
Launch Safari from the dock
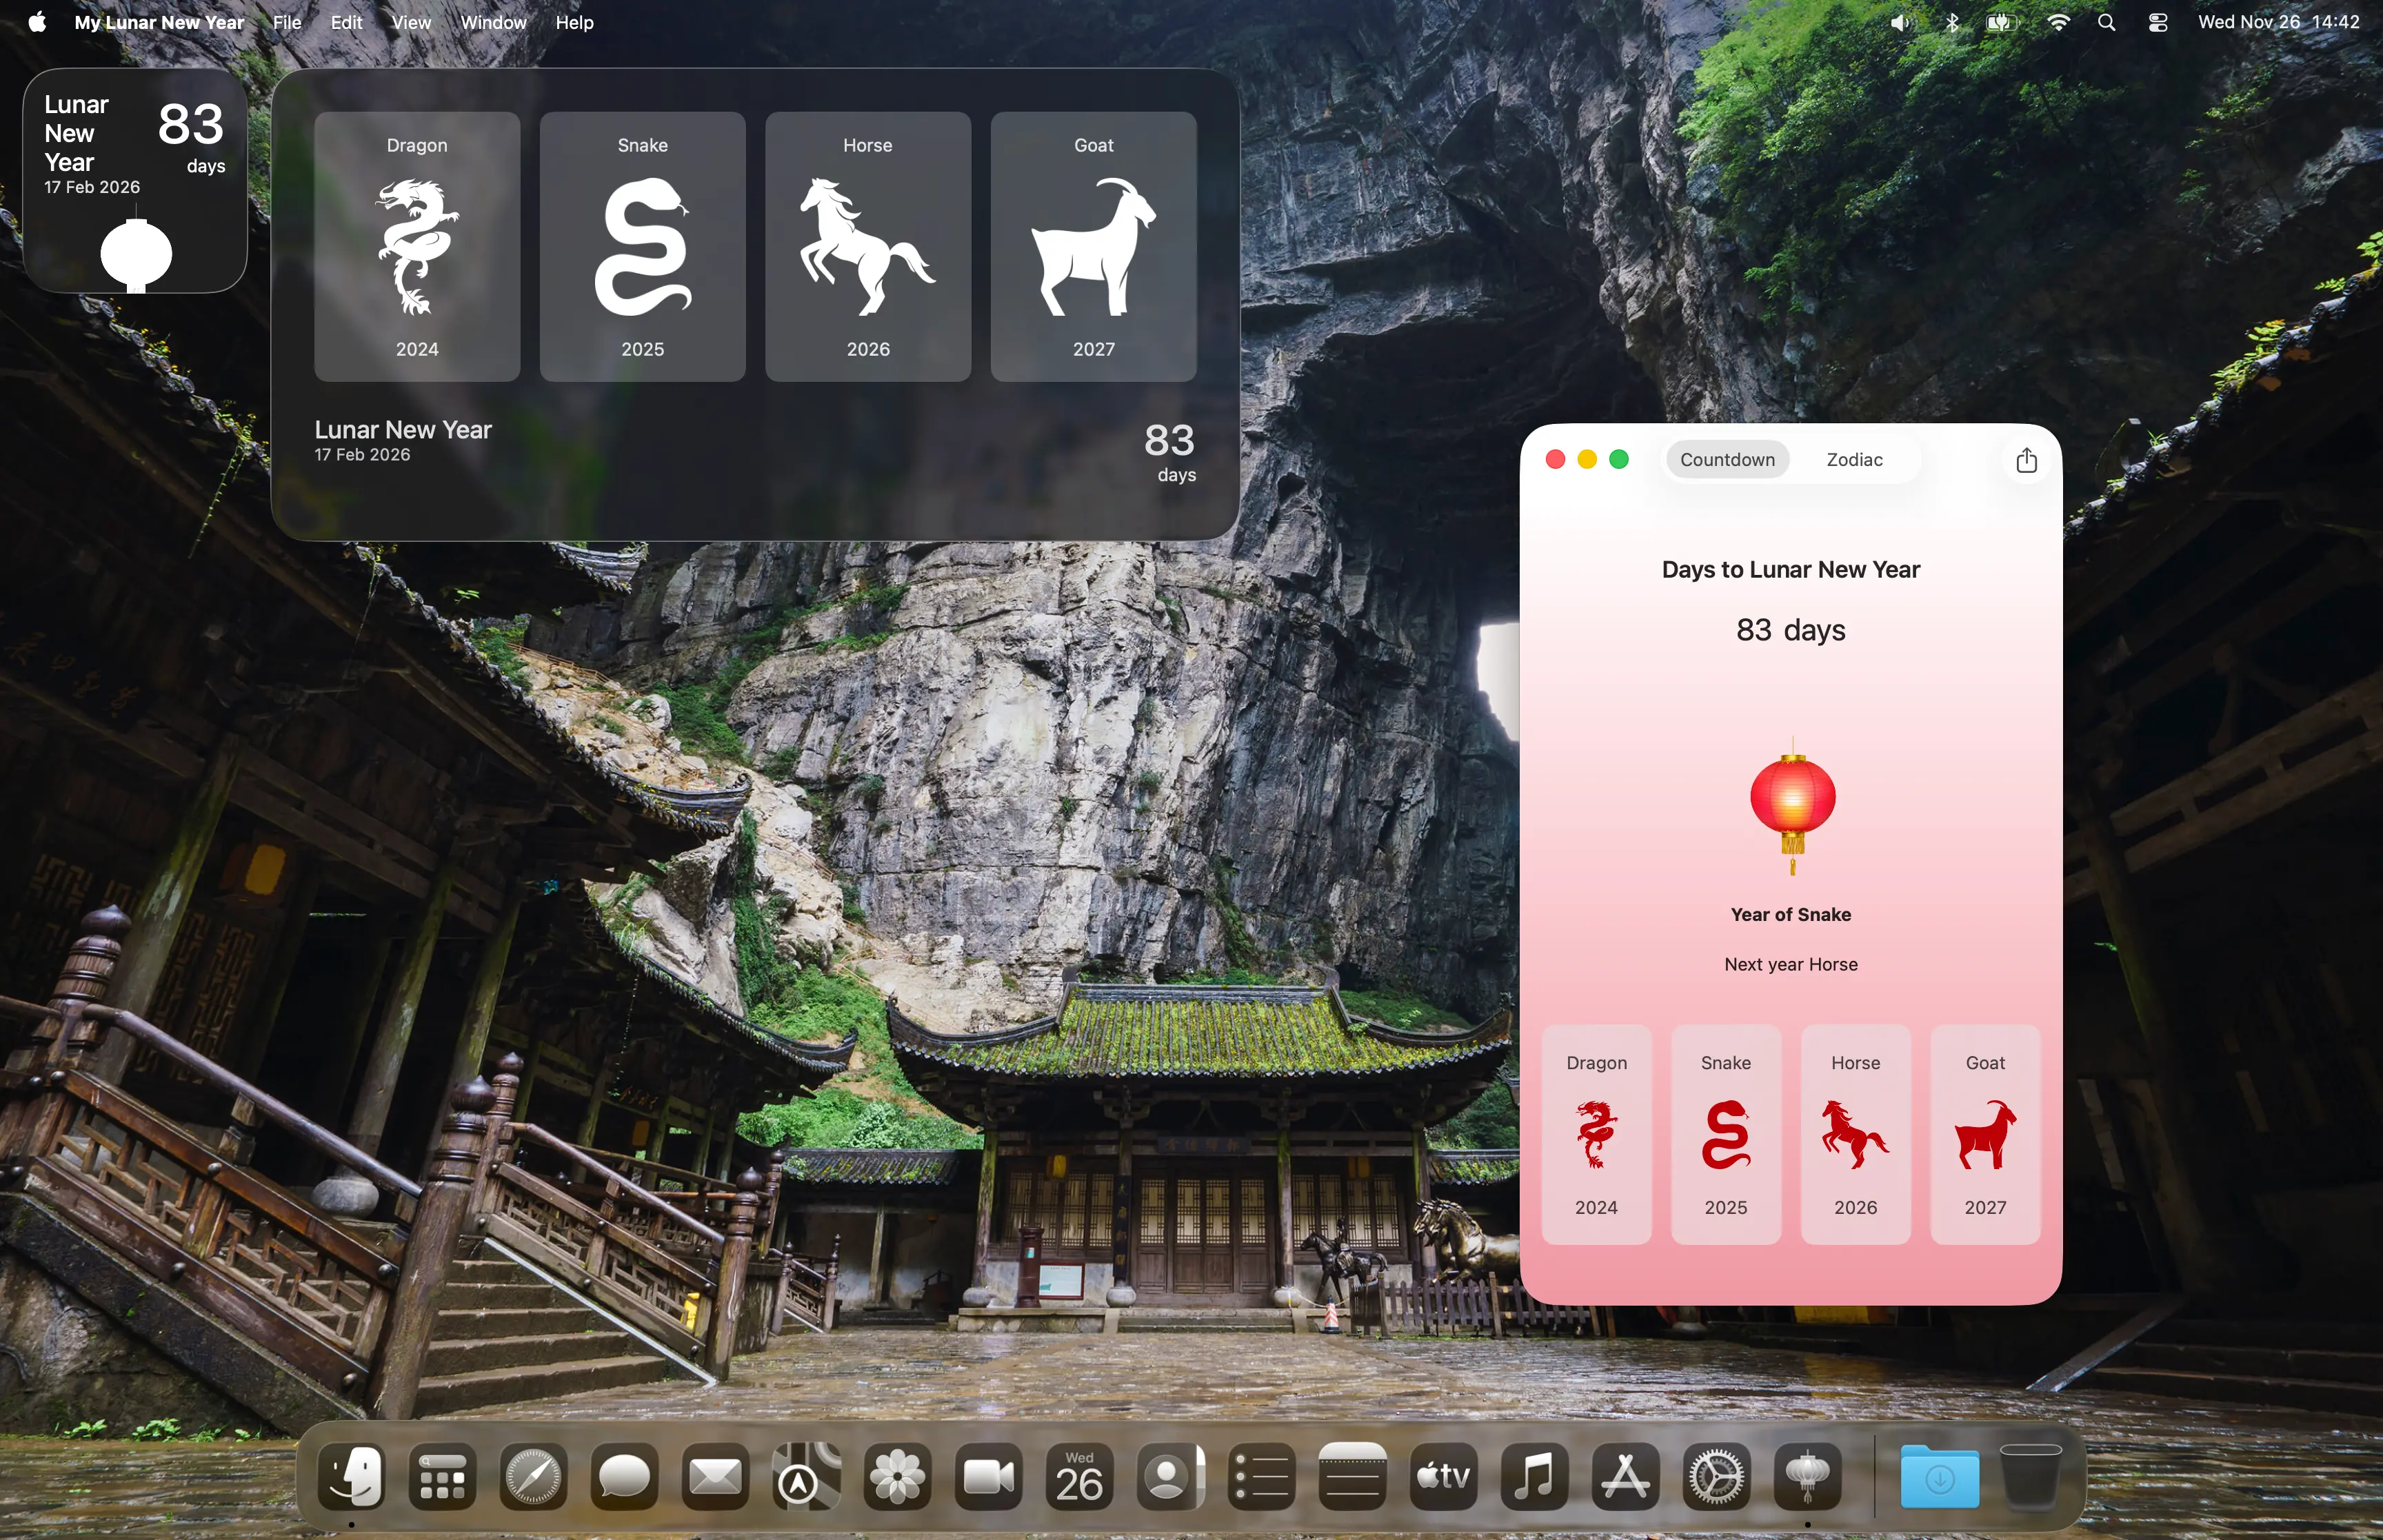click(x=533, y=1476)
